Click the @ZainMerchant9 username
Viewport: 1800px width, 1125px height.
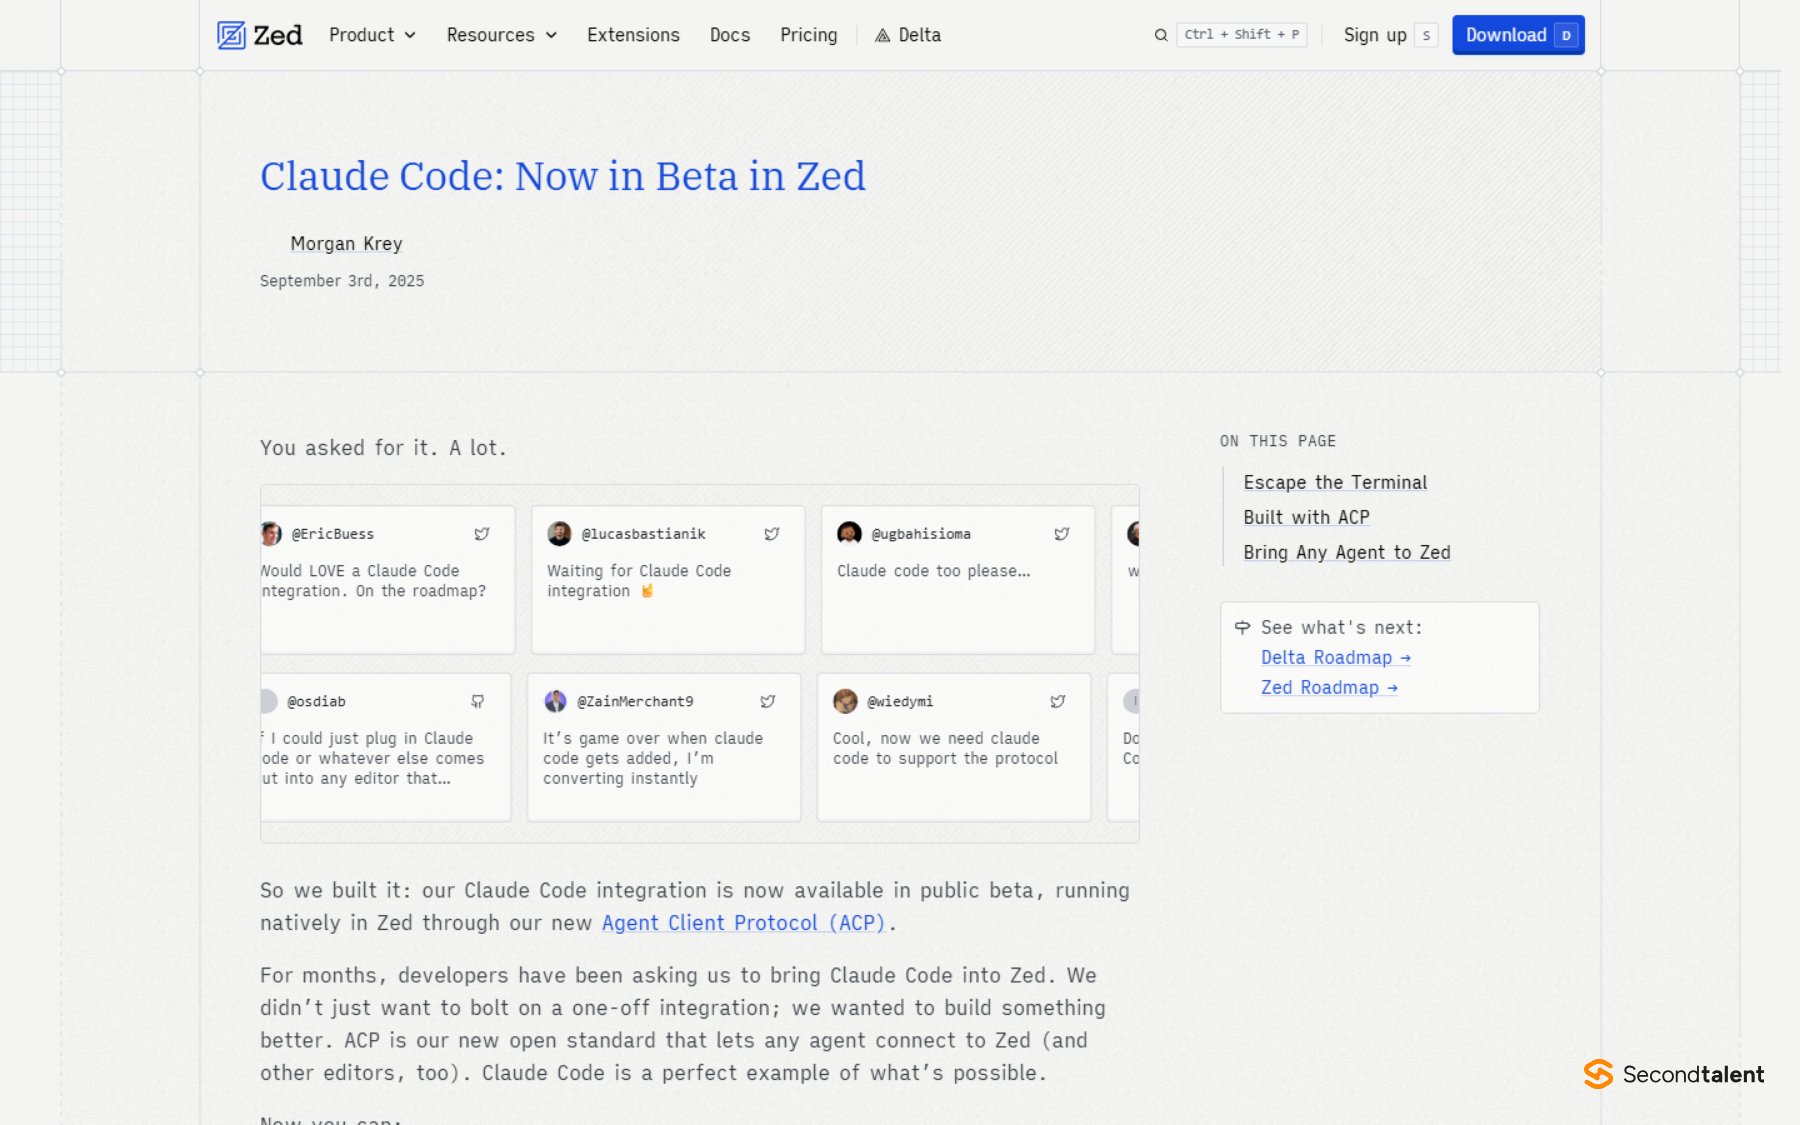point(636,702)
